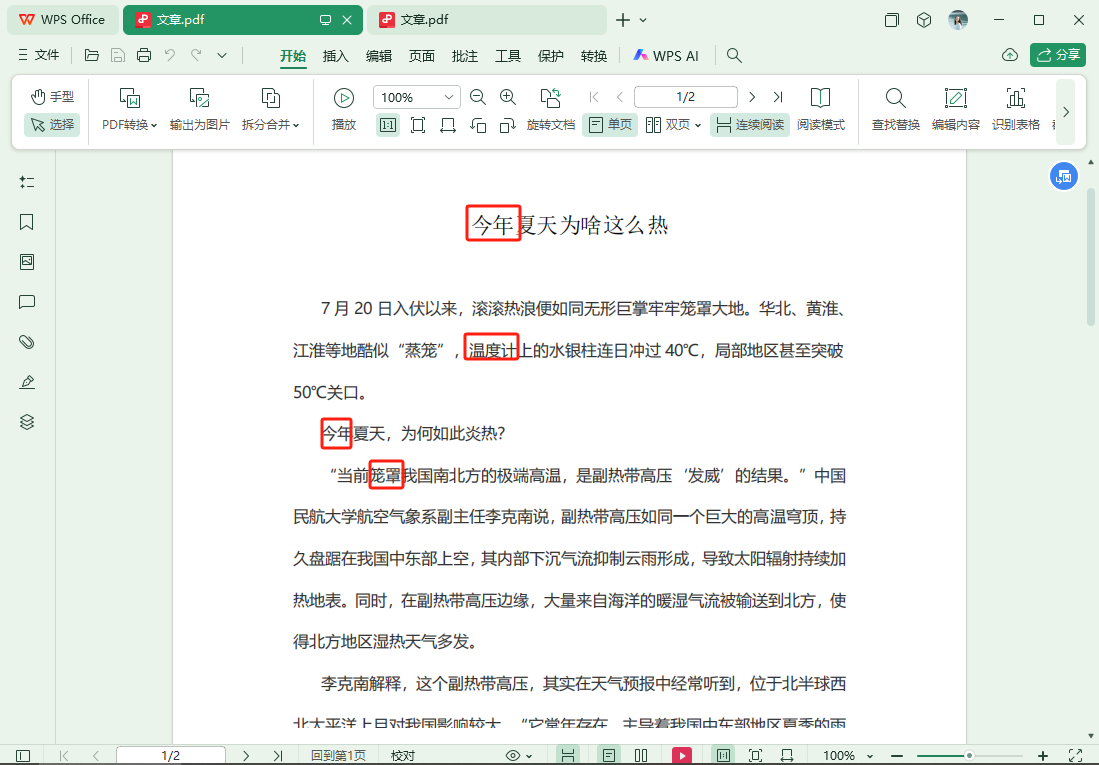The image size is (1099, 765).
Task: Click the green 分享 share button
Action: [1058, 55]
